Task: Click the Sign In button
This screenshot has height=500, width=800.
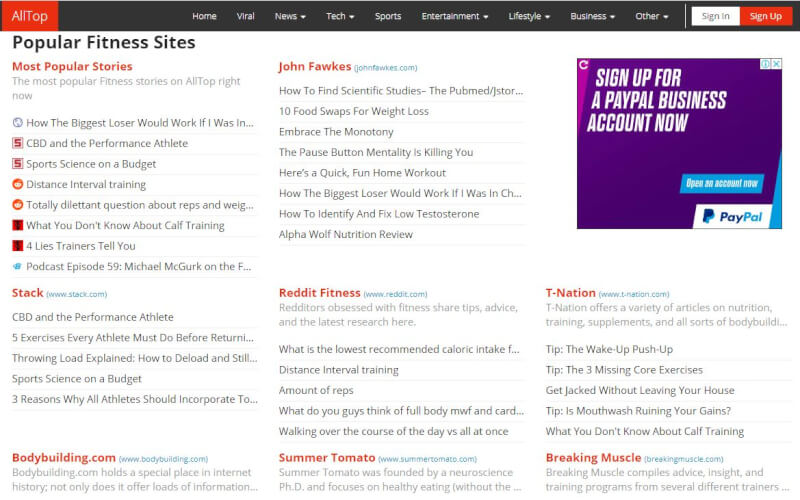Action: pos(715,16)
